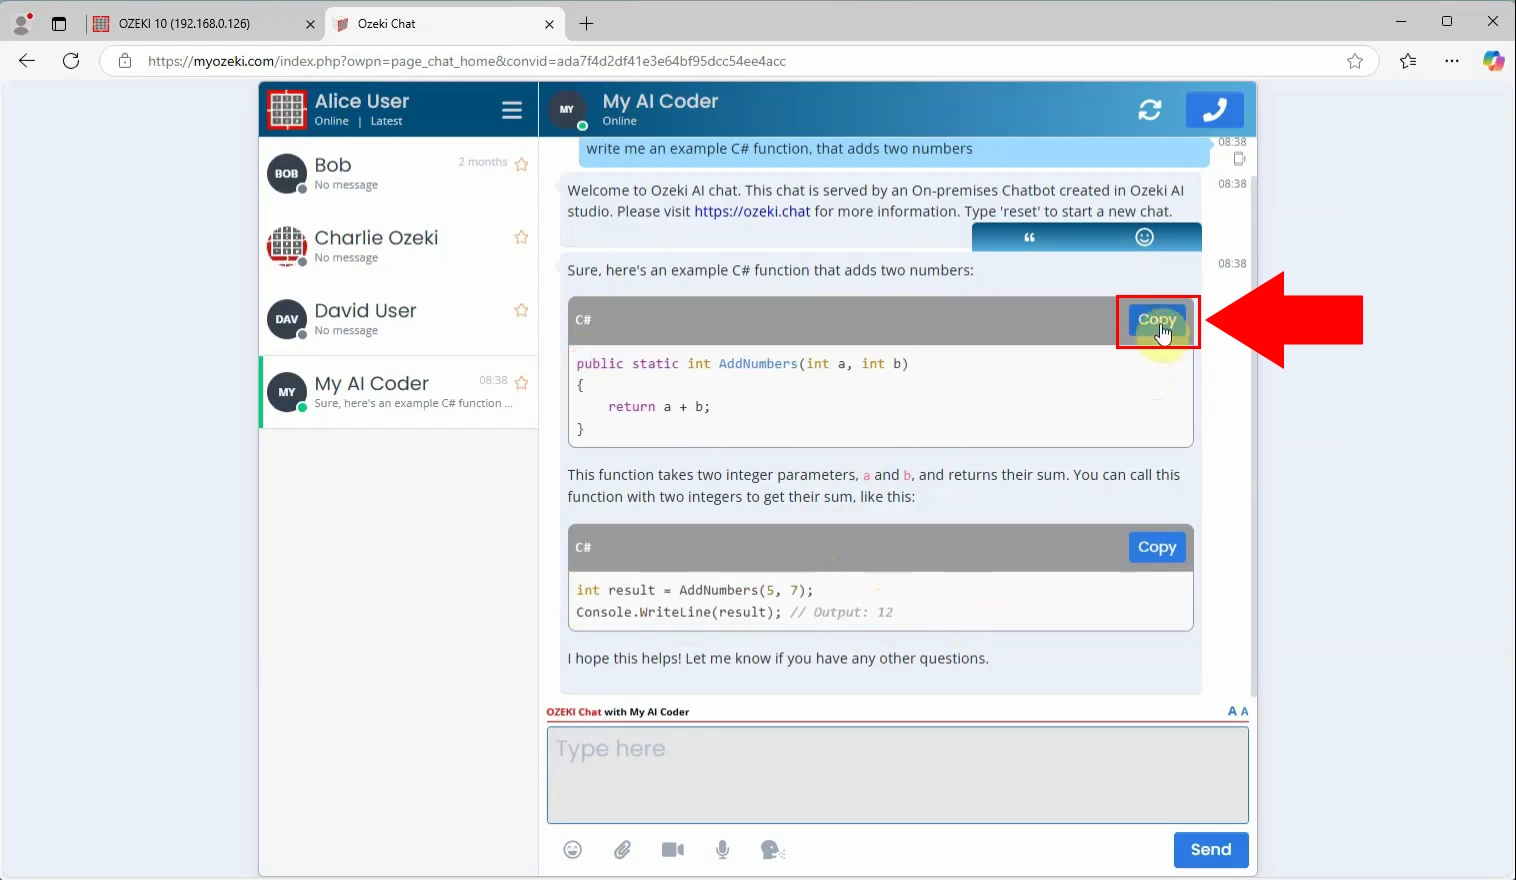The image size is (1516, 880).
Task: Close the OZEKI 10 browser tab
Action: 310,24
